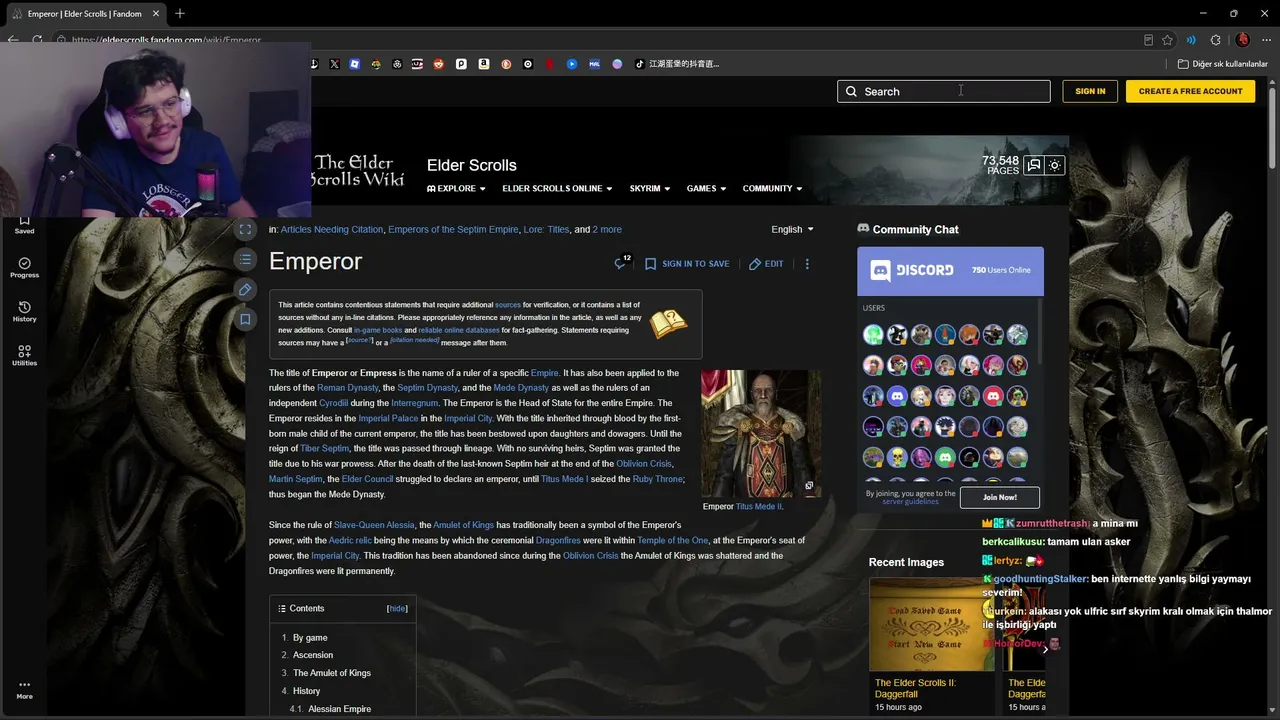Open The Elder Scrolls II: Daggerfall recent image
The width and height of the screenshot is (1280, 720).
(x=932, y=624)
